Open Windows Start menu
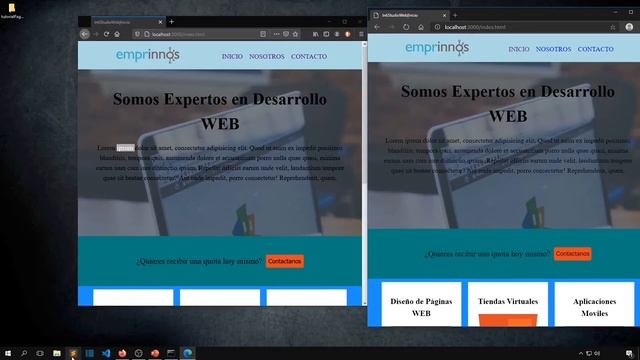The image size is (640, 360). 8,353
